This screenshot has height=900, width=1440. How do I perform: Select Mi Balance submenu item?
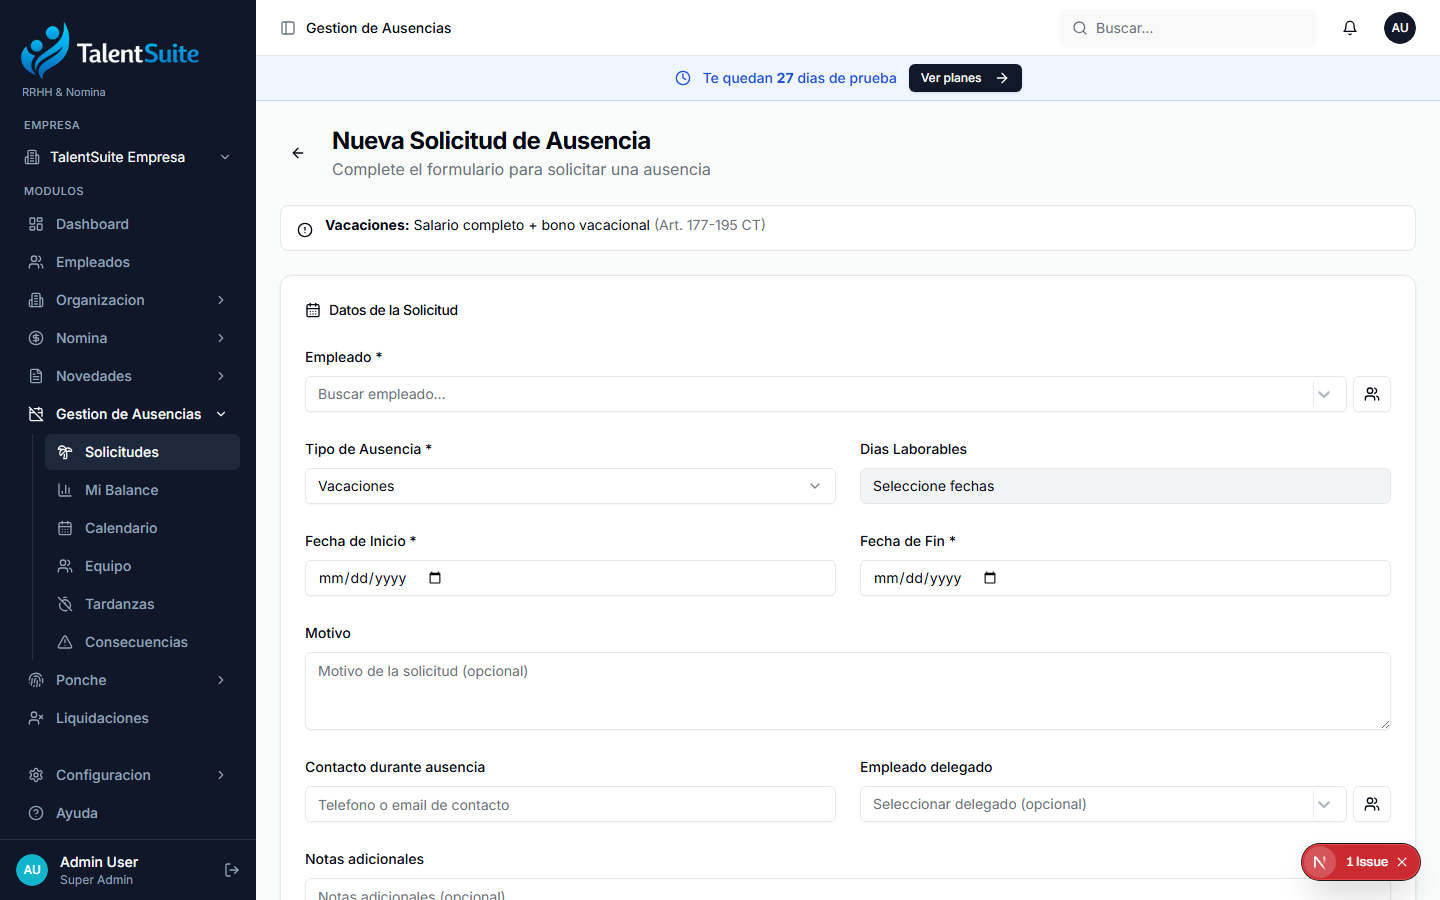(x=142, y=490)
